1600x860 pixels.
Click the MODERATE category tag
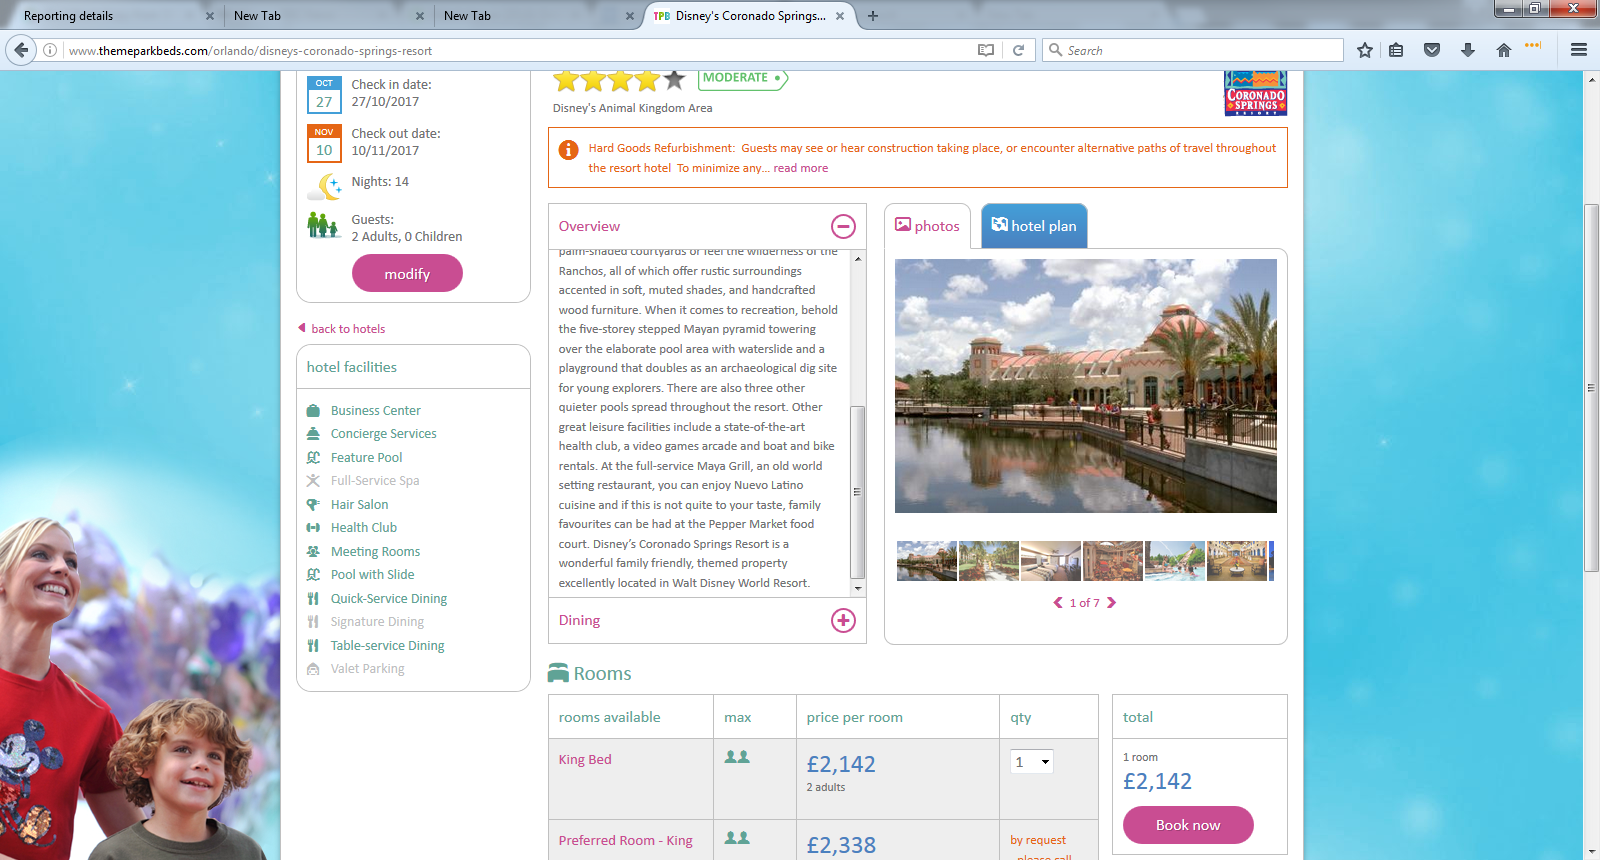743,78
